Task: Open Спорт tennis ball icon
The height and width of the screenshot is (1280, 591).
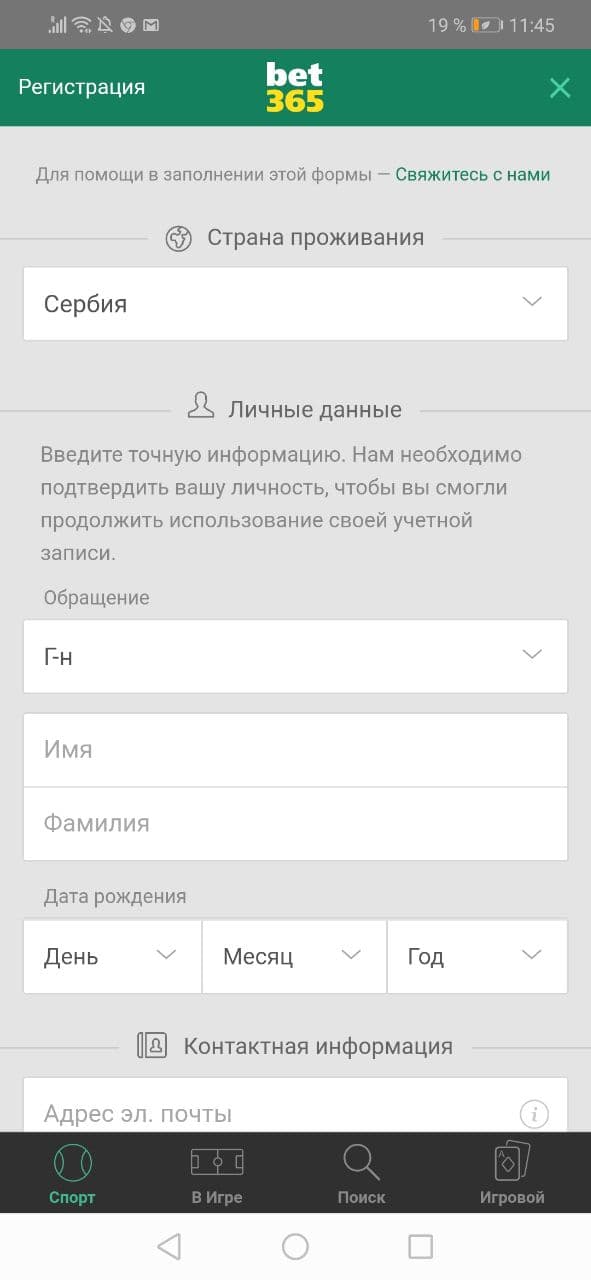Action: (x=72, y=1162)
